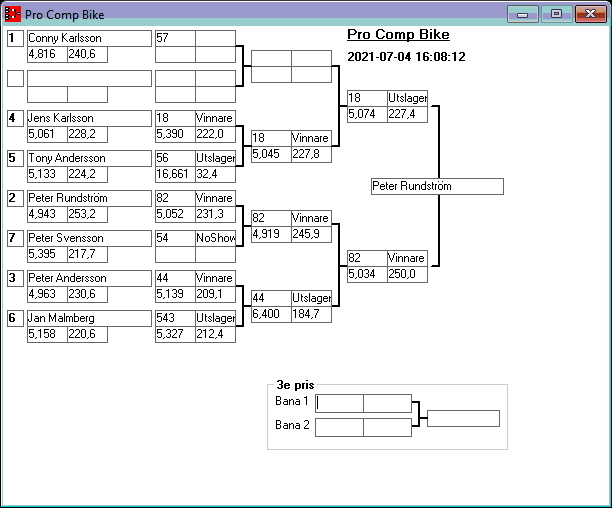Click the Pro Comp Bike title bar icon
This screenshot has height=508, width=612.
pyautogui.click(x=13, y=15)
